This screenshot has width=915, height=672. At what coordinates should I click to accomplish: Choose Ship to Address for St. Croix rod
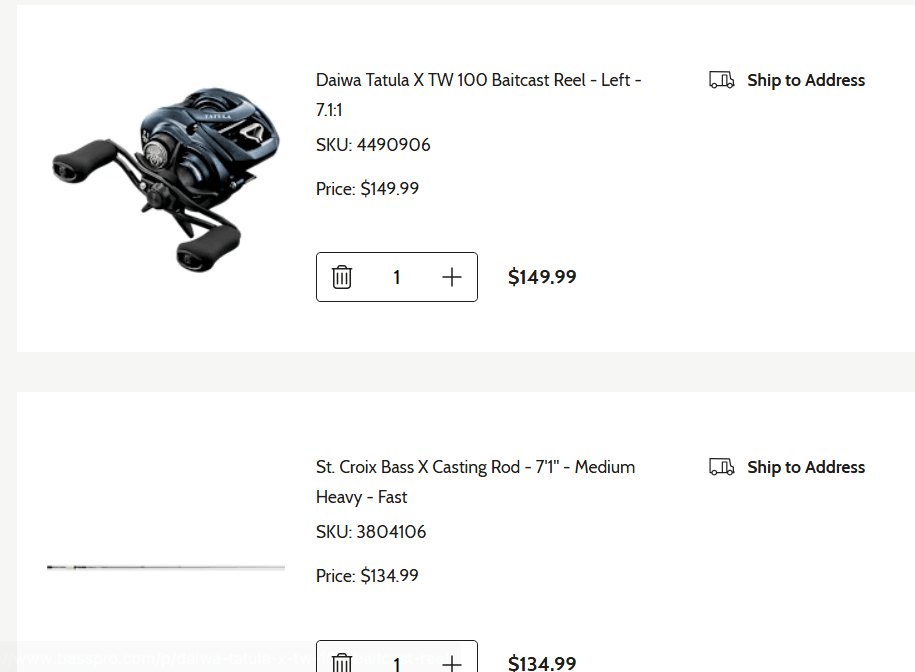coord(805,467)
